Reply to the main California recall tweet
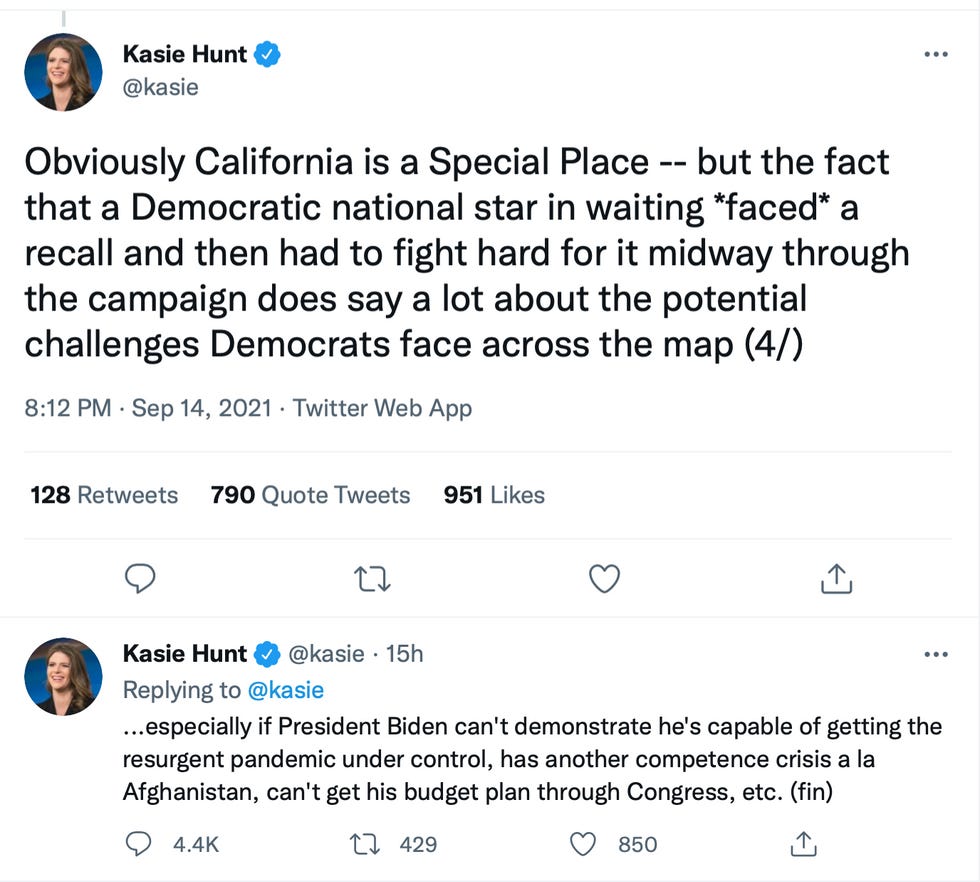Viewport: 980px width, 882px height. pos(142,577)
